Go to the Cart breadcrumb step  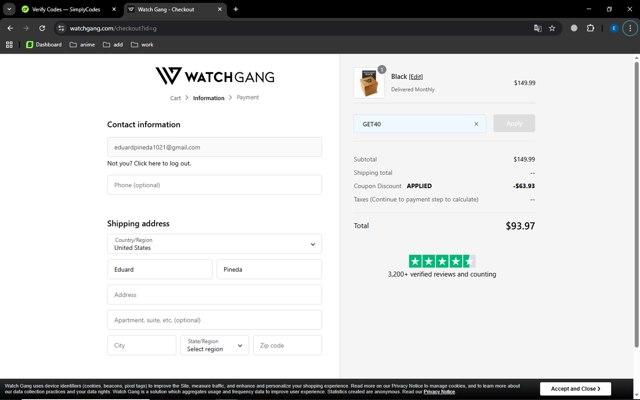pos(175,98)
